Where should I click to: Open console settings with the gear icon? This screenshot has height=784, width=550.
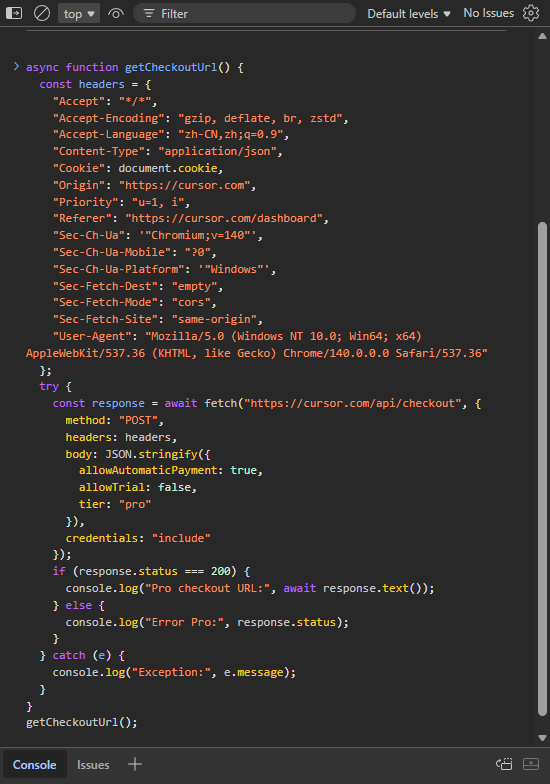point(531,13)
